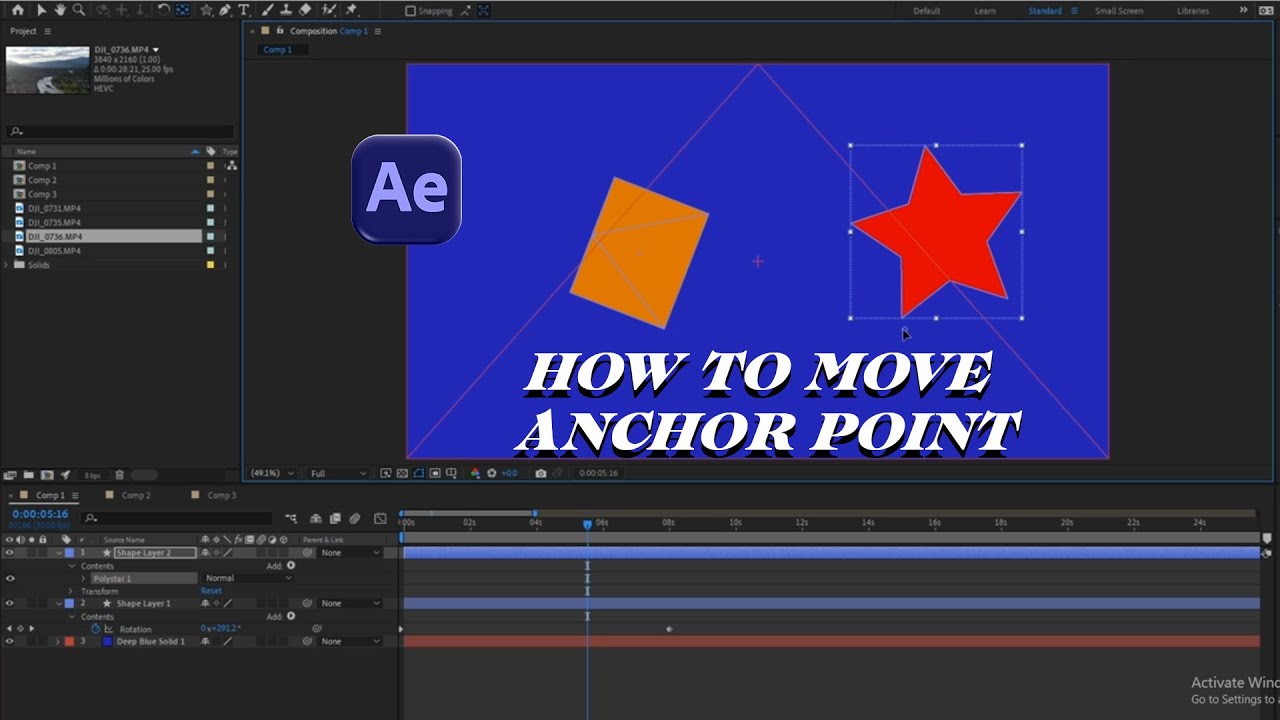Viewport: 1280px width, 720px height.
Task: Toggle Polystar 1 visibility eye
Action: coord(10,578)
